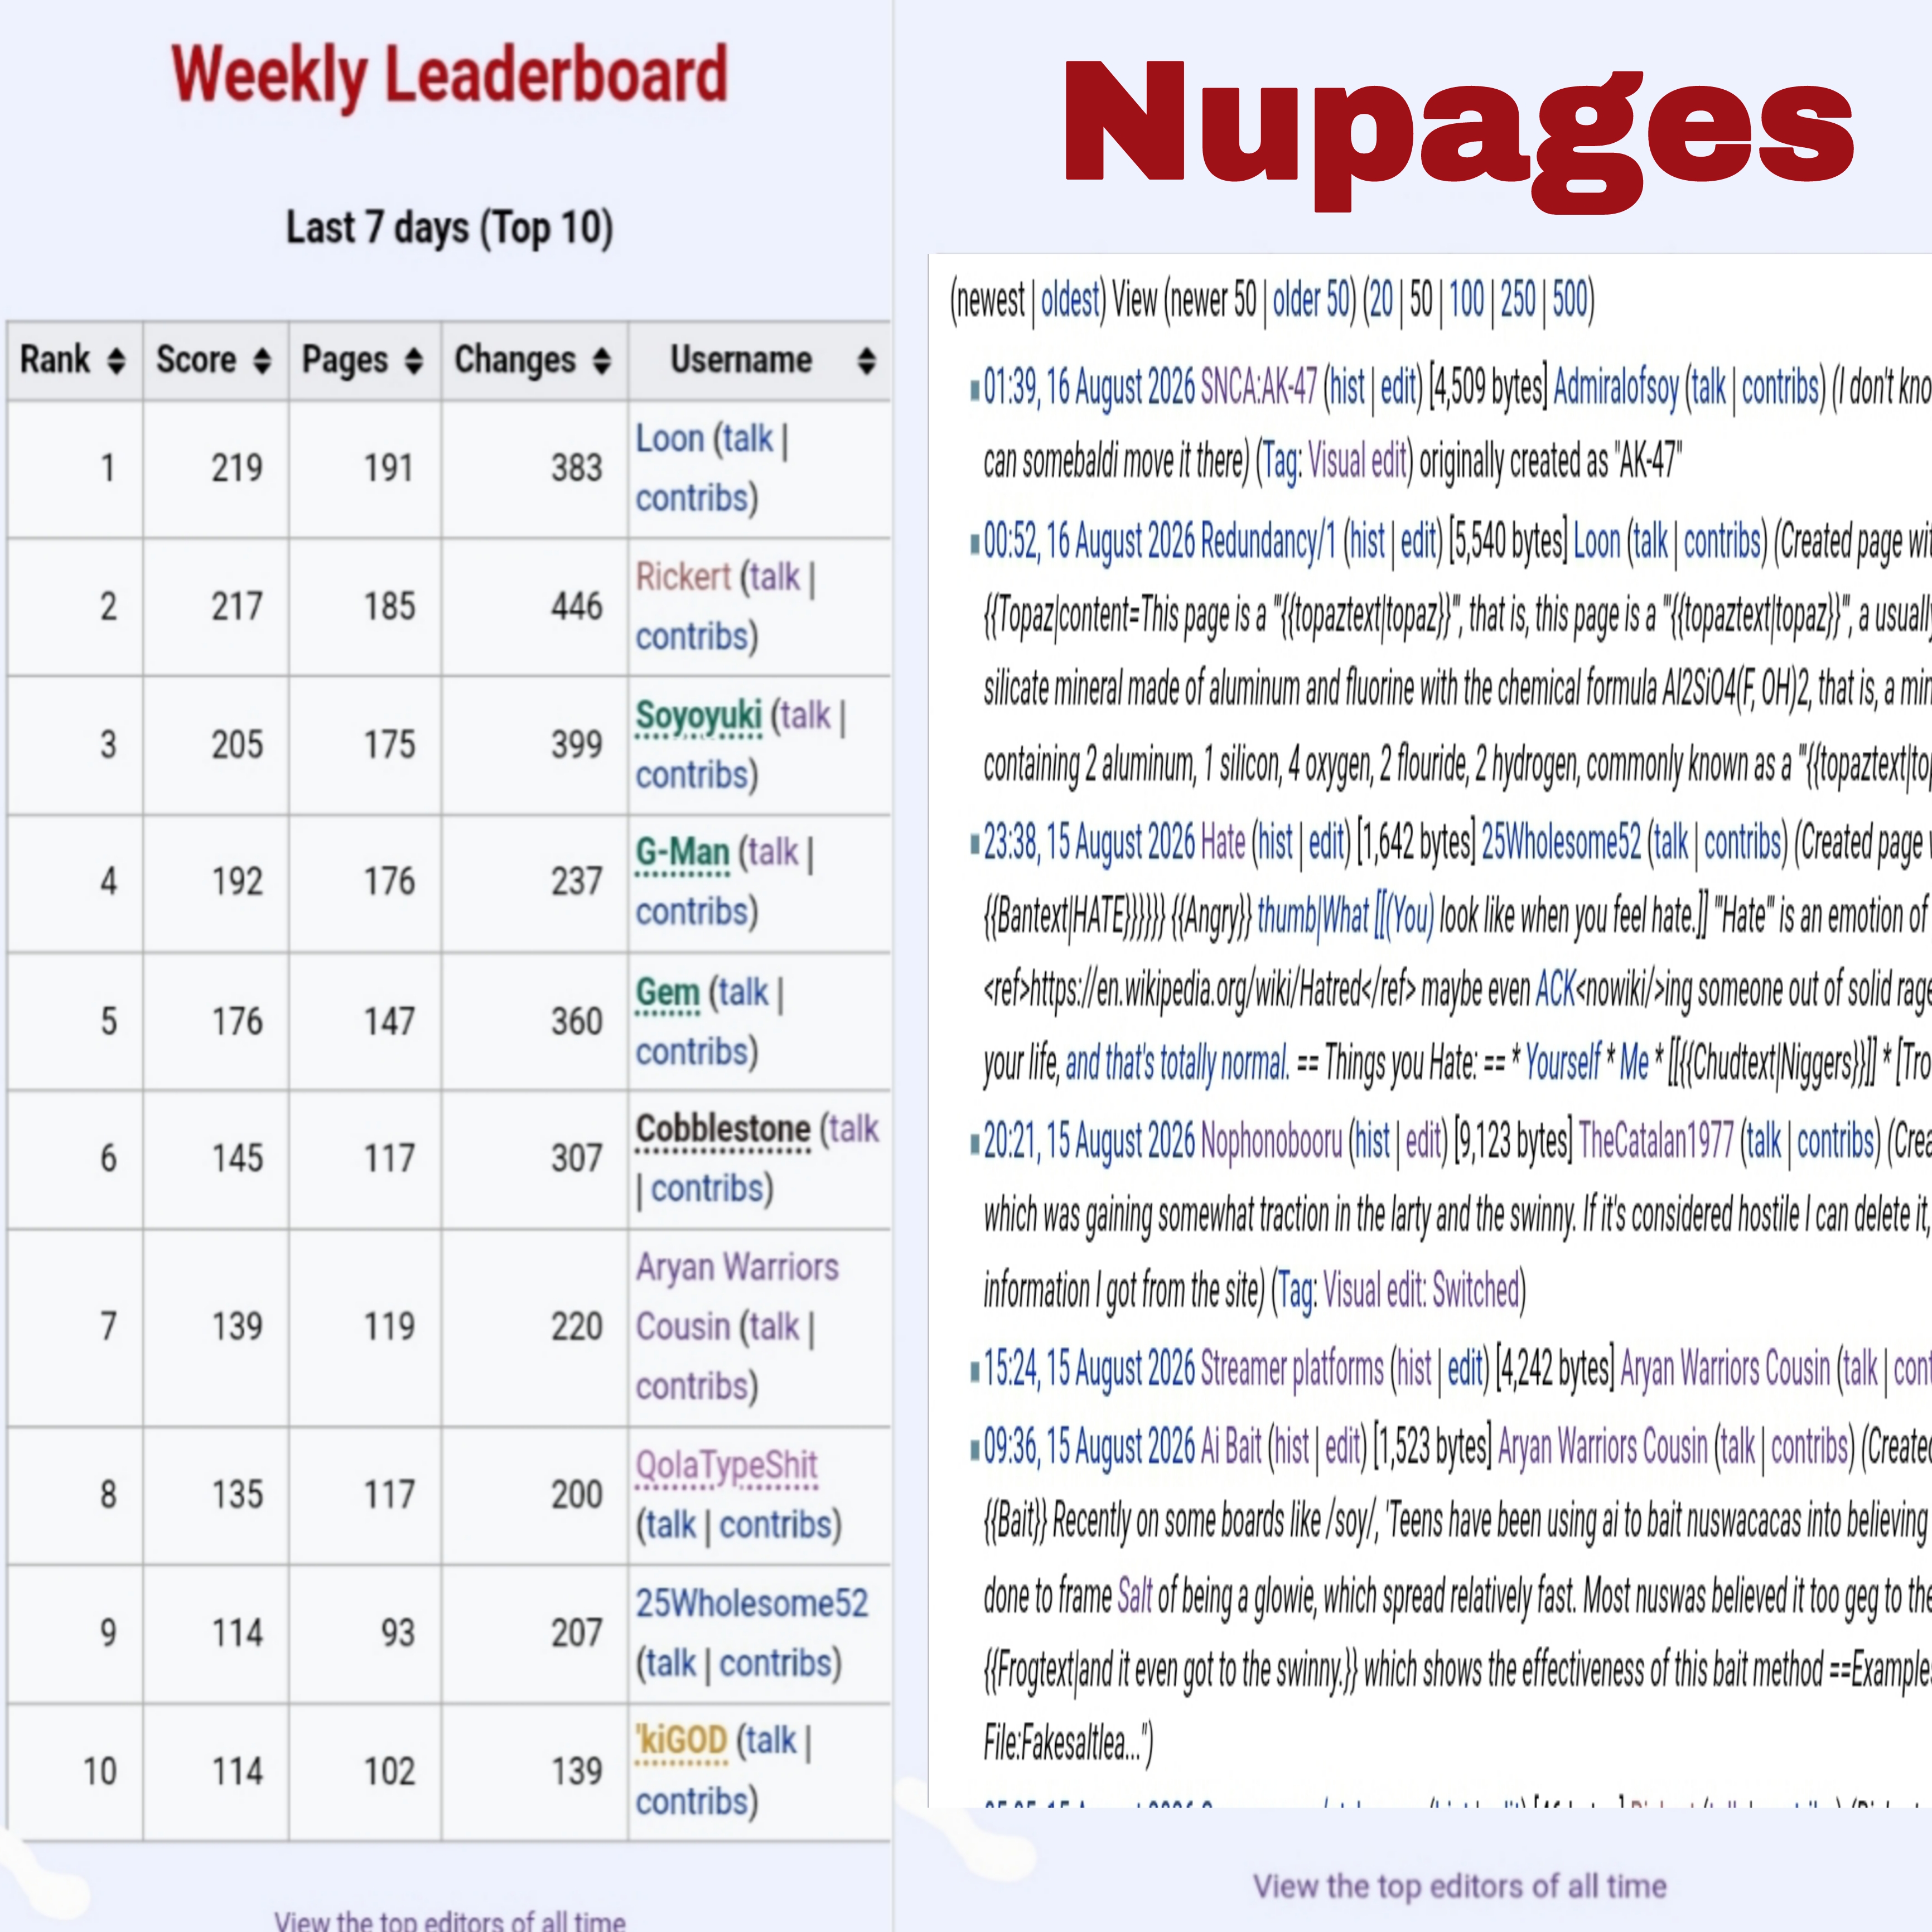
Task: Open the talk link next to Cobblestone
Action: [854, 1130]
